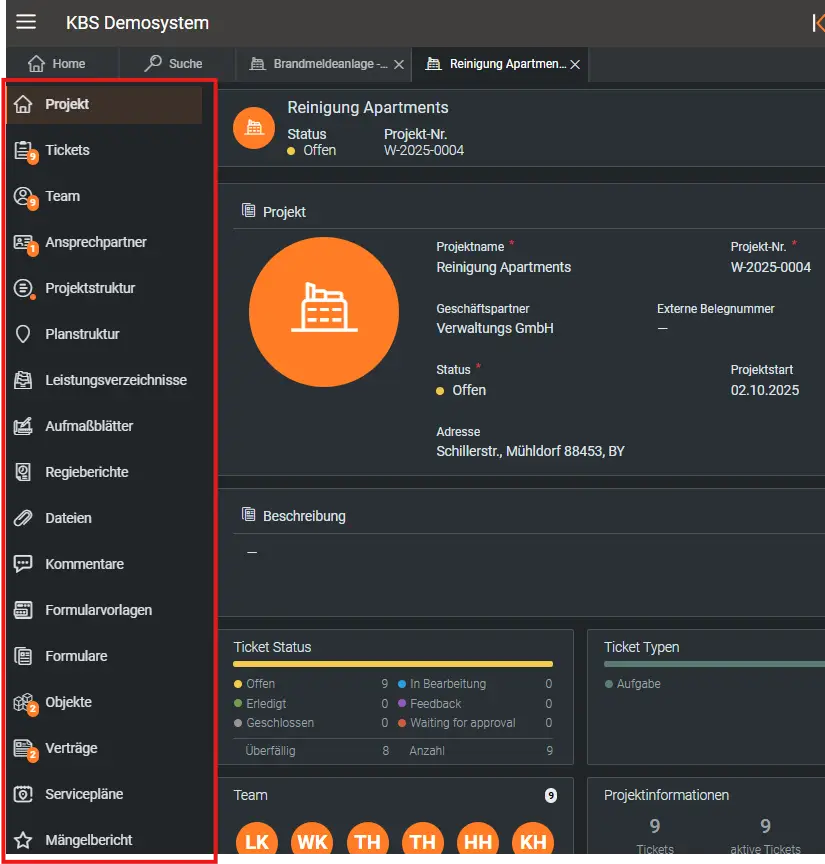Click the Dateien paperclip icon

click(x=23, y=518)
